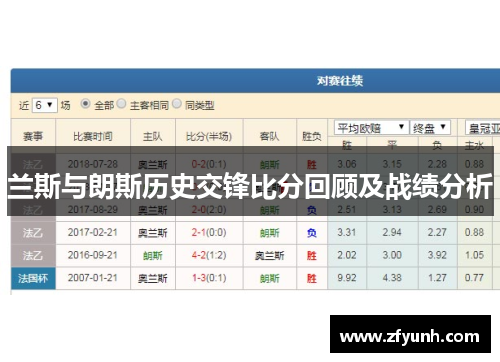Click the 胜 result in the 2007-01-21 row
The width and height of the screenshot is (500, 362).
(312, 278)
